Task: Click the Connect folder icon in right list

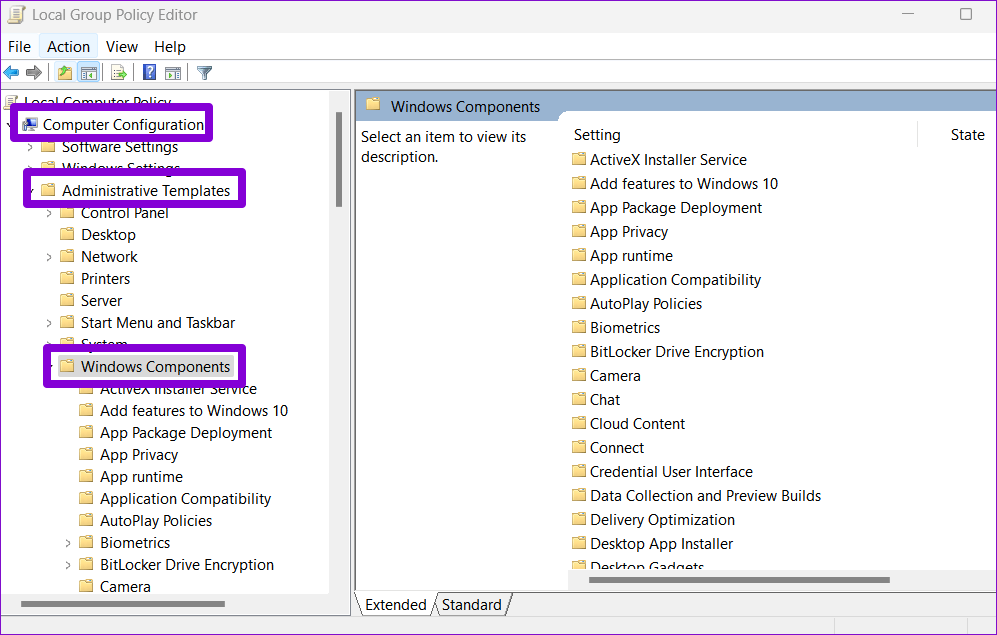Action: [579, 447]
